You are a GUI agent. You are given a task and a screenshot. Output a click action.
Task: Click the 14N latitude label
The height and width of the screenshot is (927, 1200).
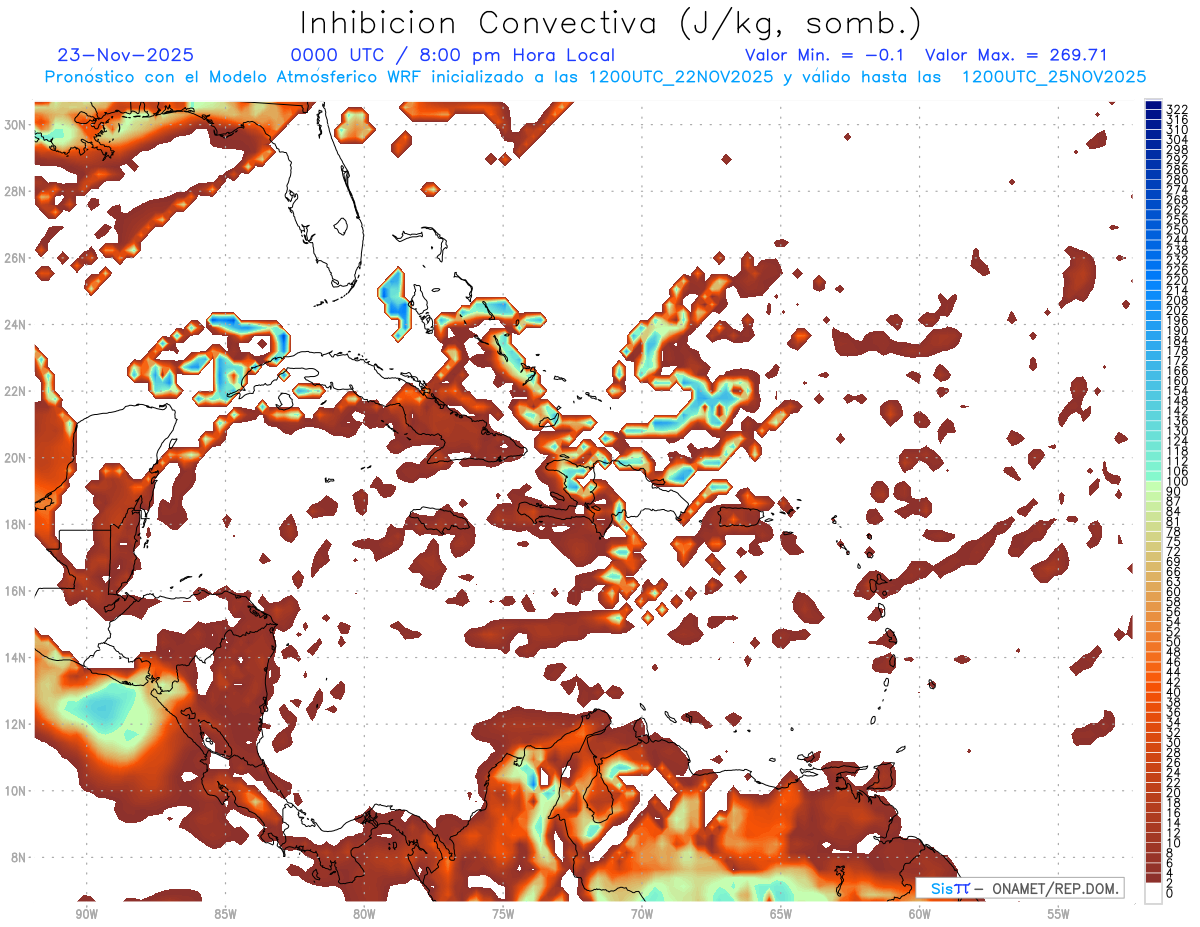pyautogui.click(x=16, y=658)
